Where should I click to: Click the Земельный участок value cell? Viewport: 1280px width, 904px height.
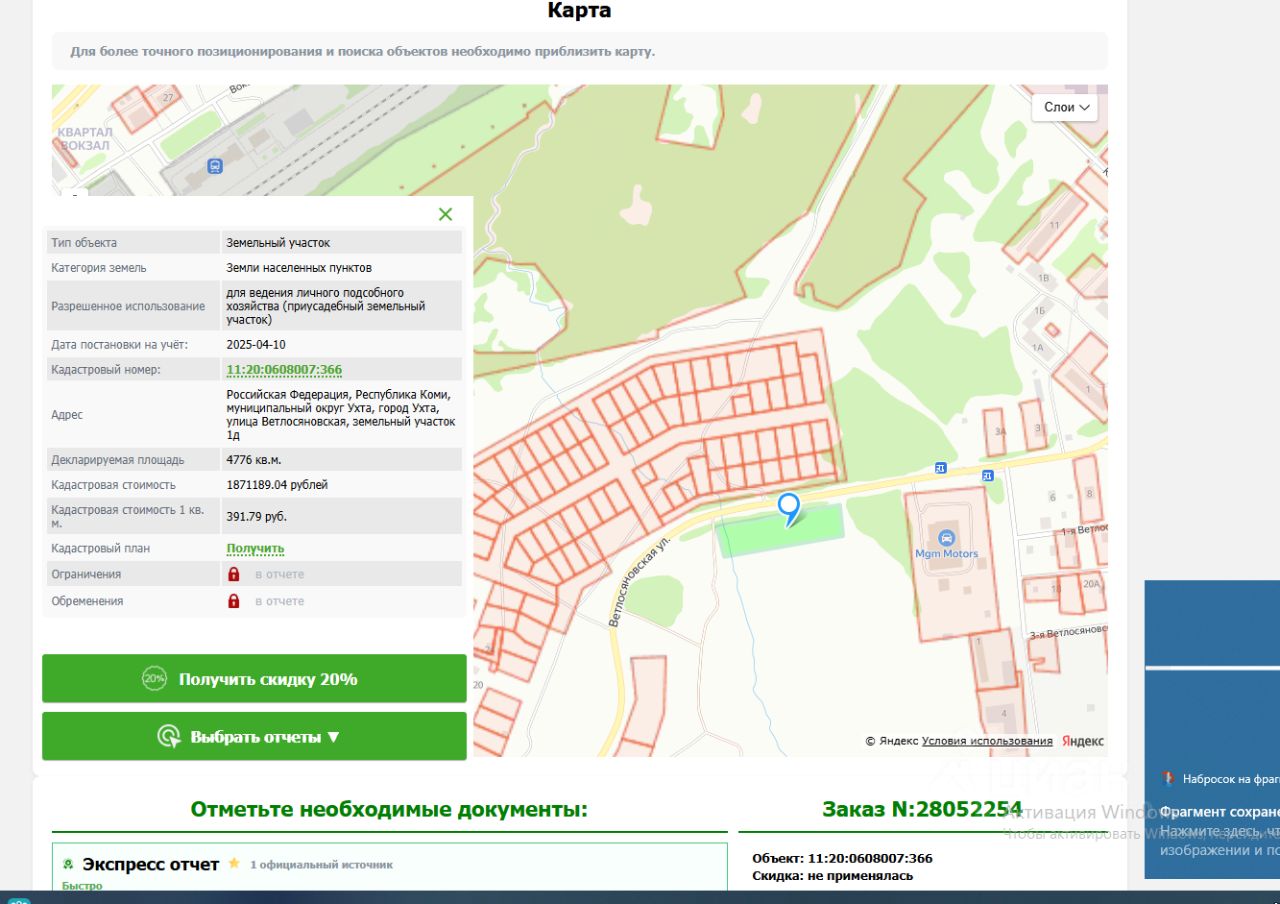[x=341, y=243]
